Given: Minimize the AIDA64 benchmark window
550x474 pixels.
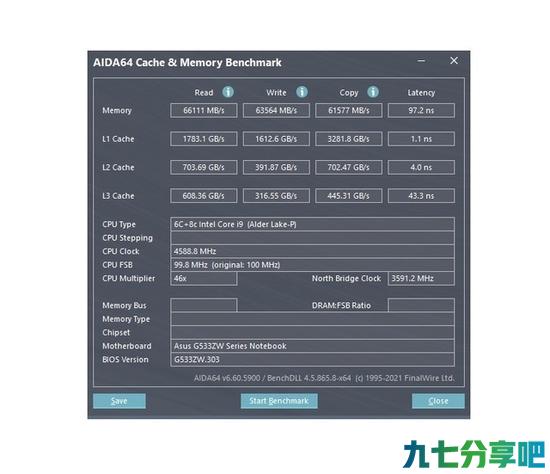Looking at the screenshot, I should tap(421, 61).
